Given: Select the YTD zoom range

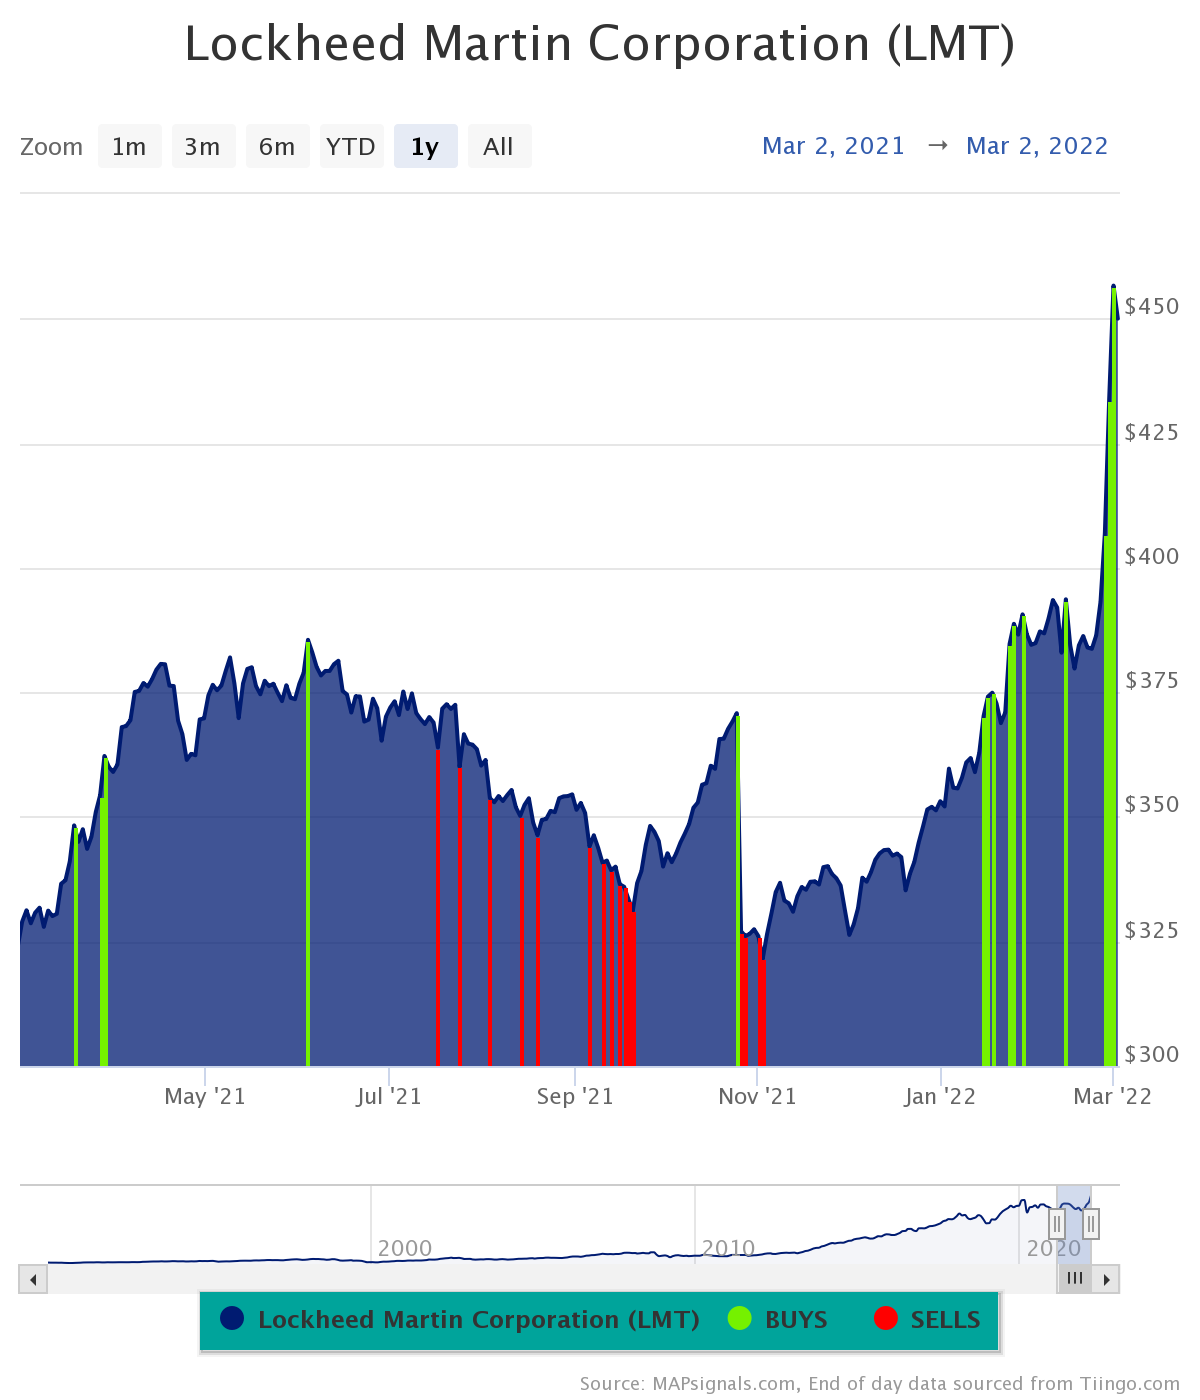Looking at the screenshot, I should (351, 147).
